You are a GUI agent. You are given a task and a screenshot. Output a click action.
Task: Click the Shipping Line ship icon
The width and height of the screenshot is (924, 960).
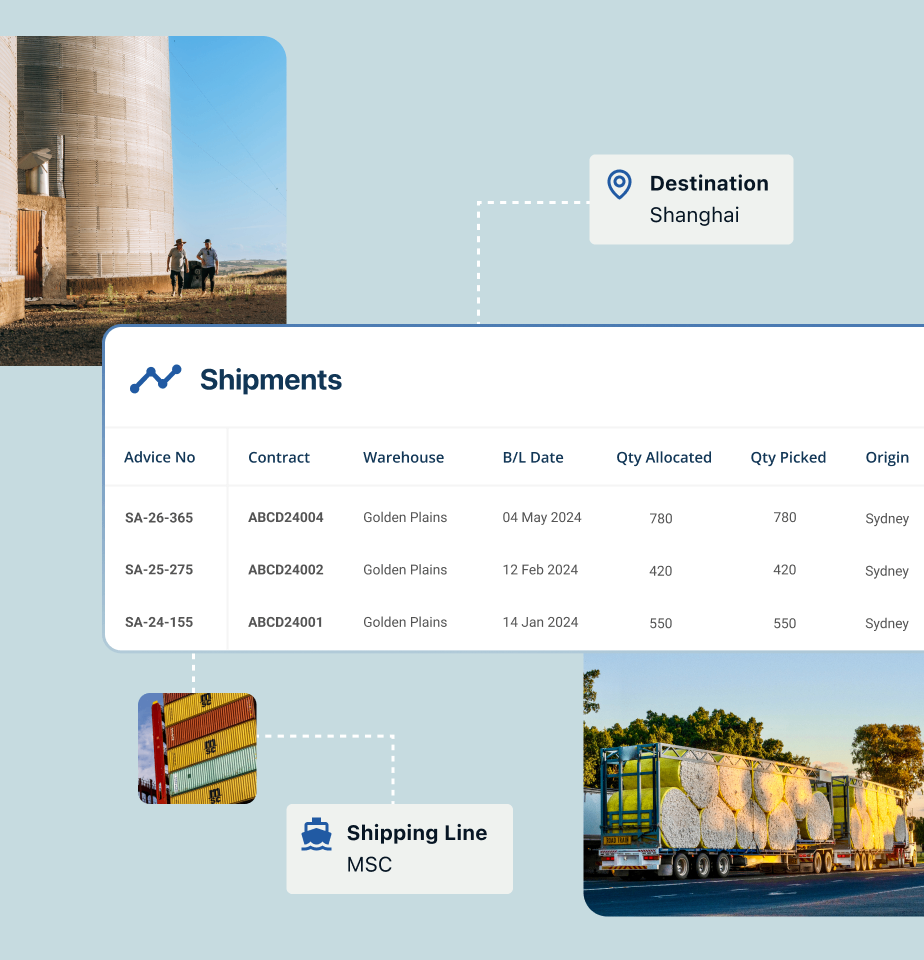pos(317,834)
